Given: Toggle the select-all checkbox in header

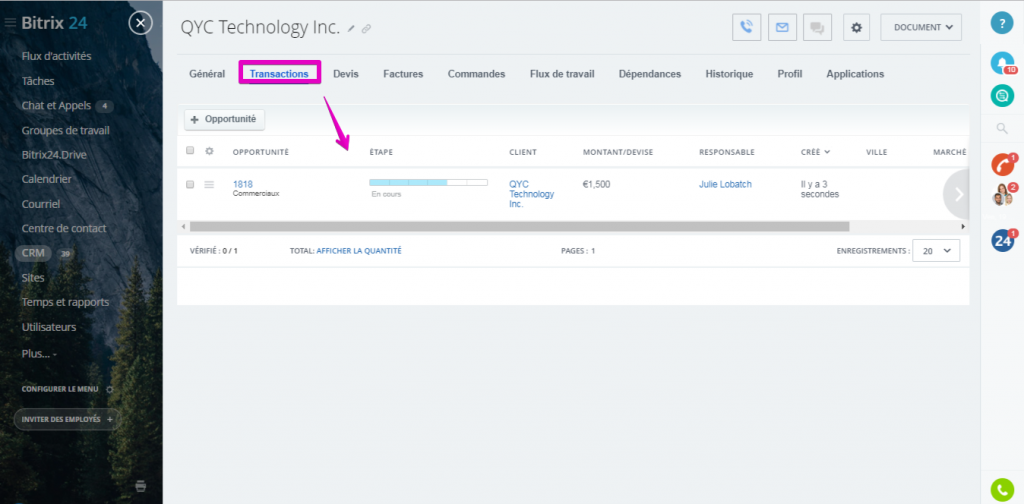Looking at the screenshot, I should coord(190,150).
